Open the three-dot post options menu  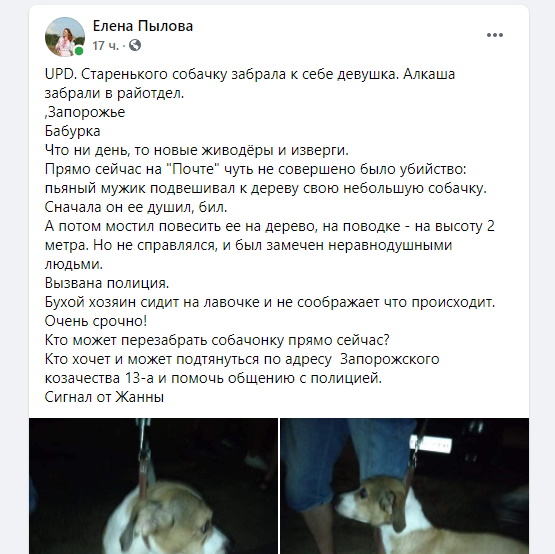point(494,35)
